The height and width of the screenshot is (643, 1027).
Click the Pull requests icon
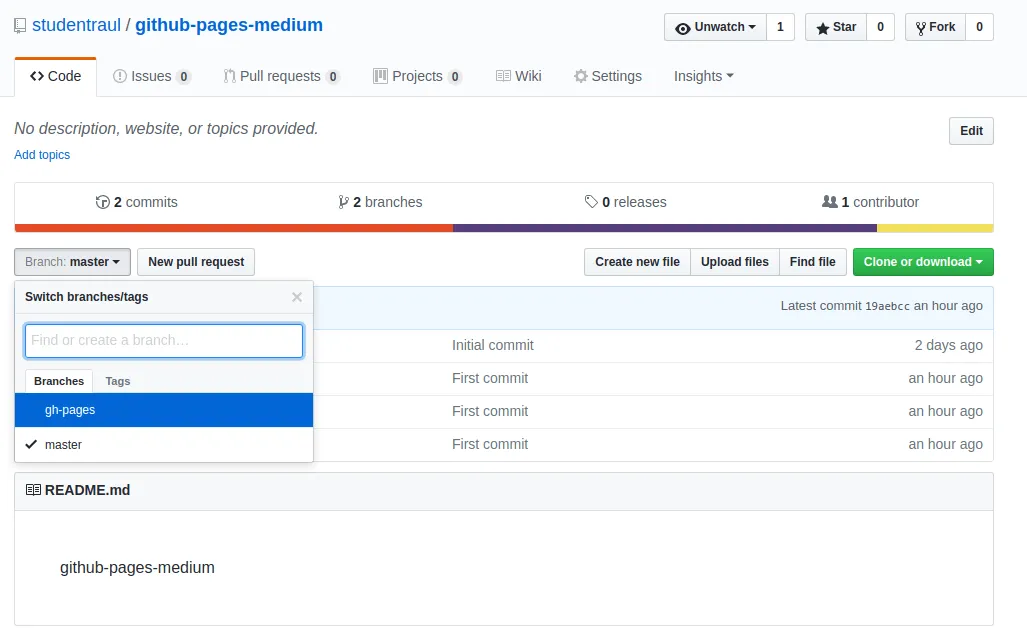tap(229, 76)
